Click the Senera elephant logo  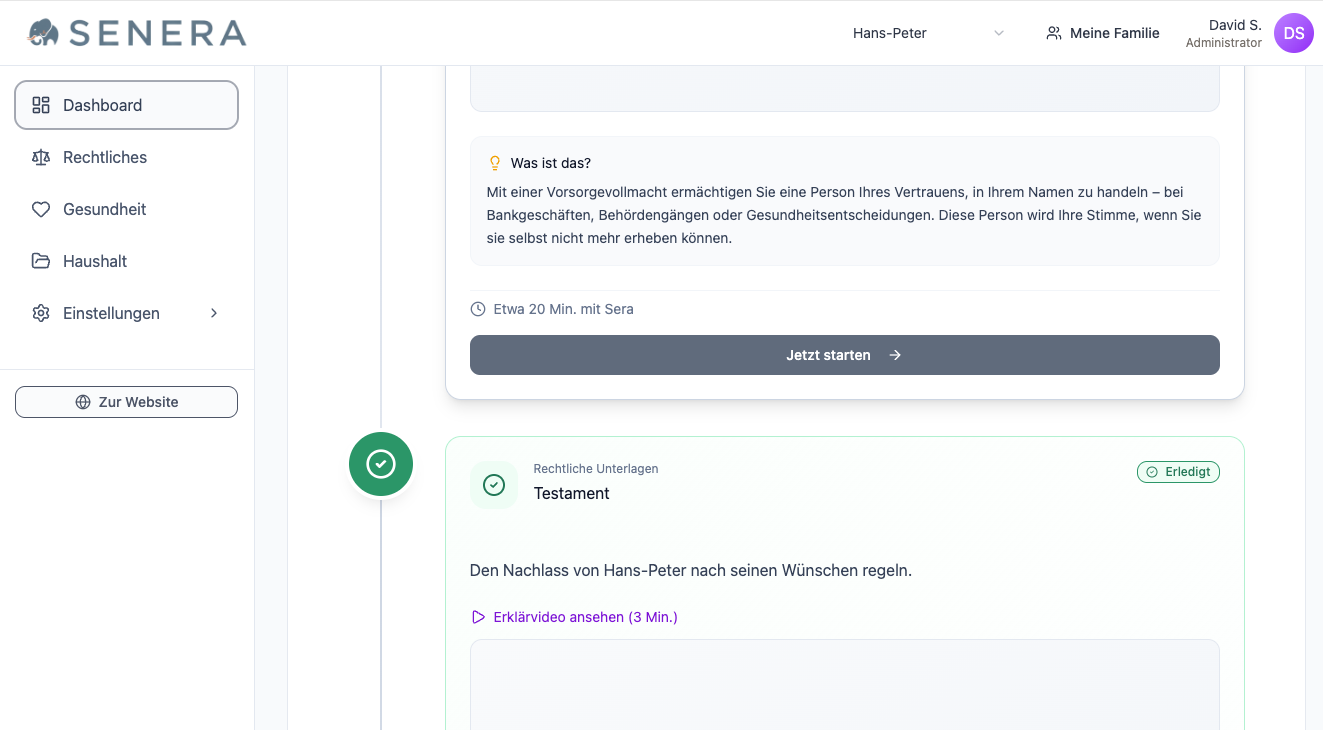click(44, 33)
